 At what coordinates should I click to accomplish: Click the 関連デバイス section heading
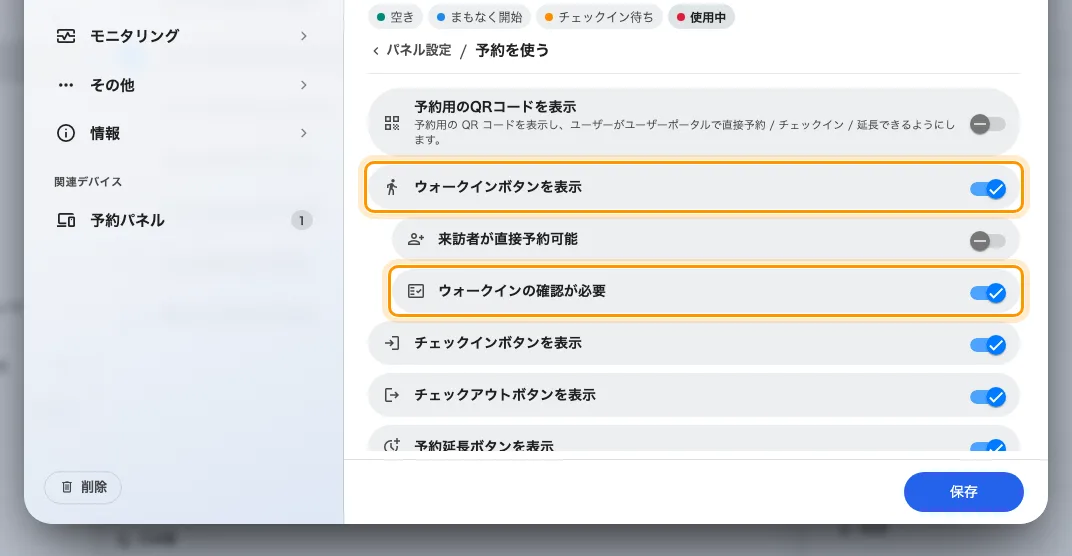coord(88,182)
